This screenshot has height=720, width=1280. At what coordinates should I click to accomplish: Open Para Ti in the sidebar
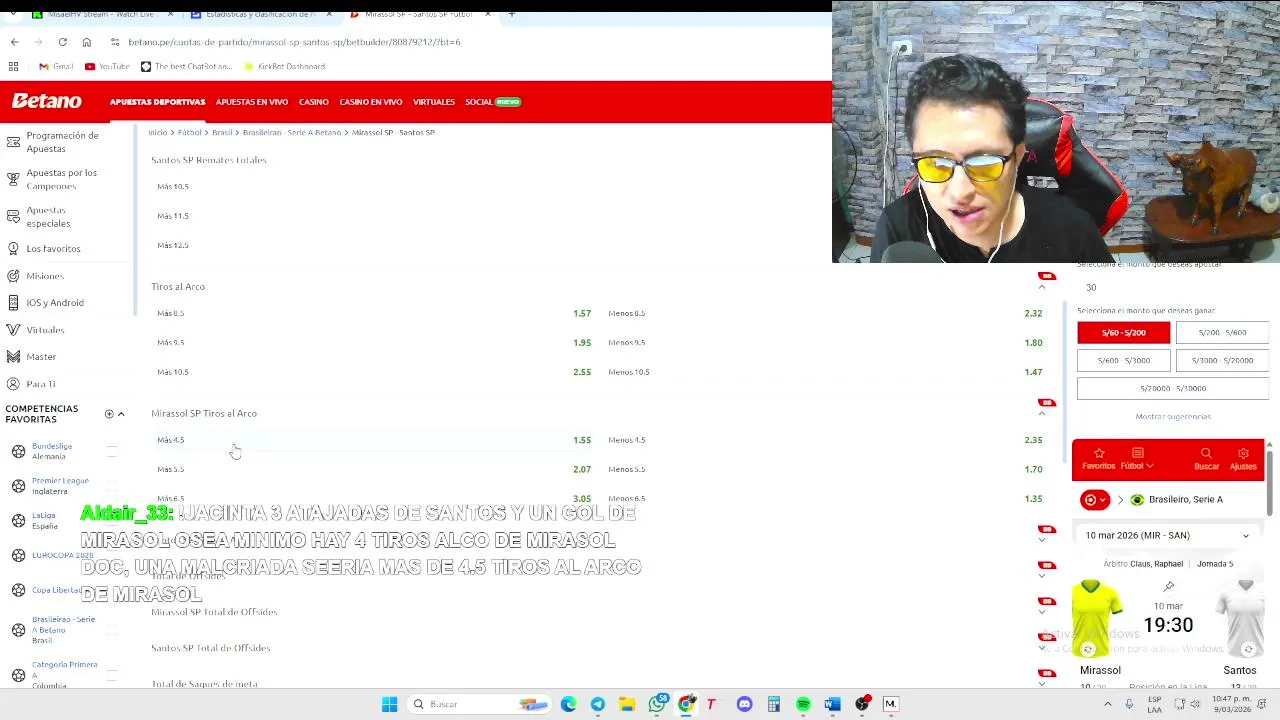[x=40, y=384]
